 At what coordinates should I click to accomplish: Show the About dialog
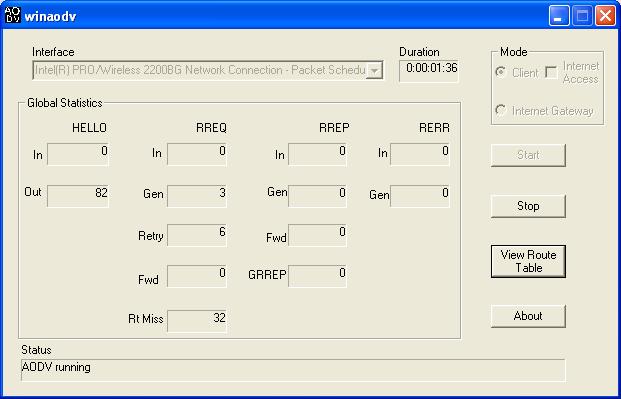pos(528,316)
